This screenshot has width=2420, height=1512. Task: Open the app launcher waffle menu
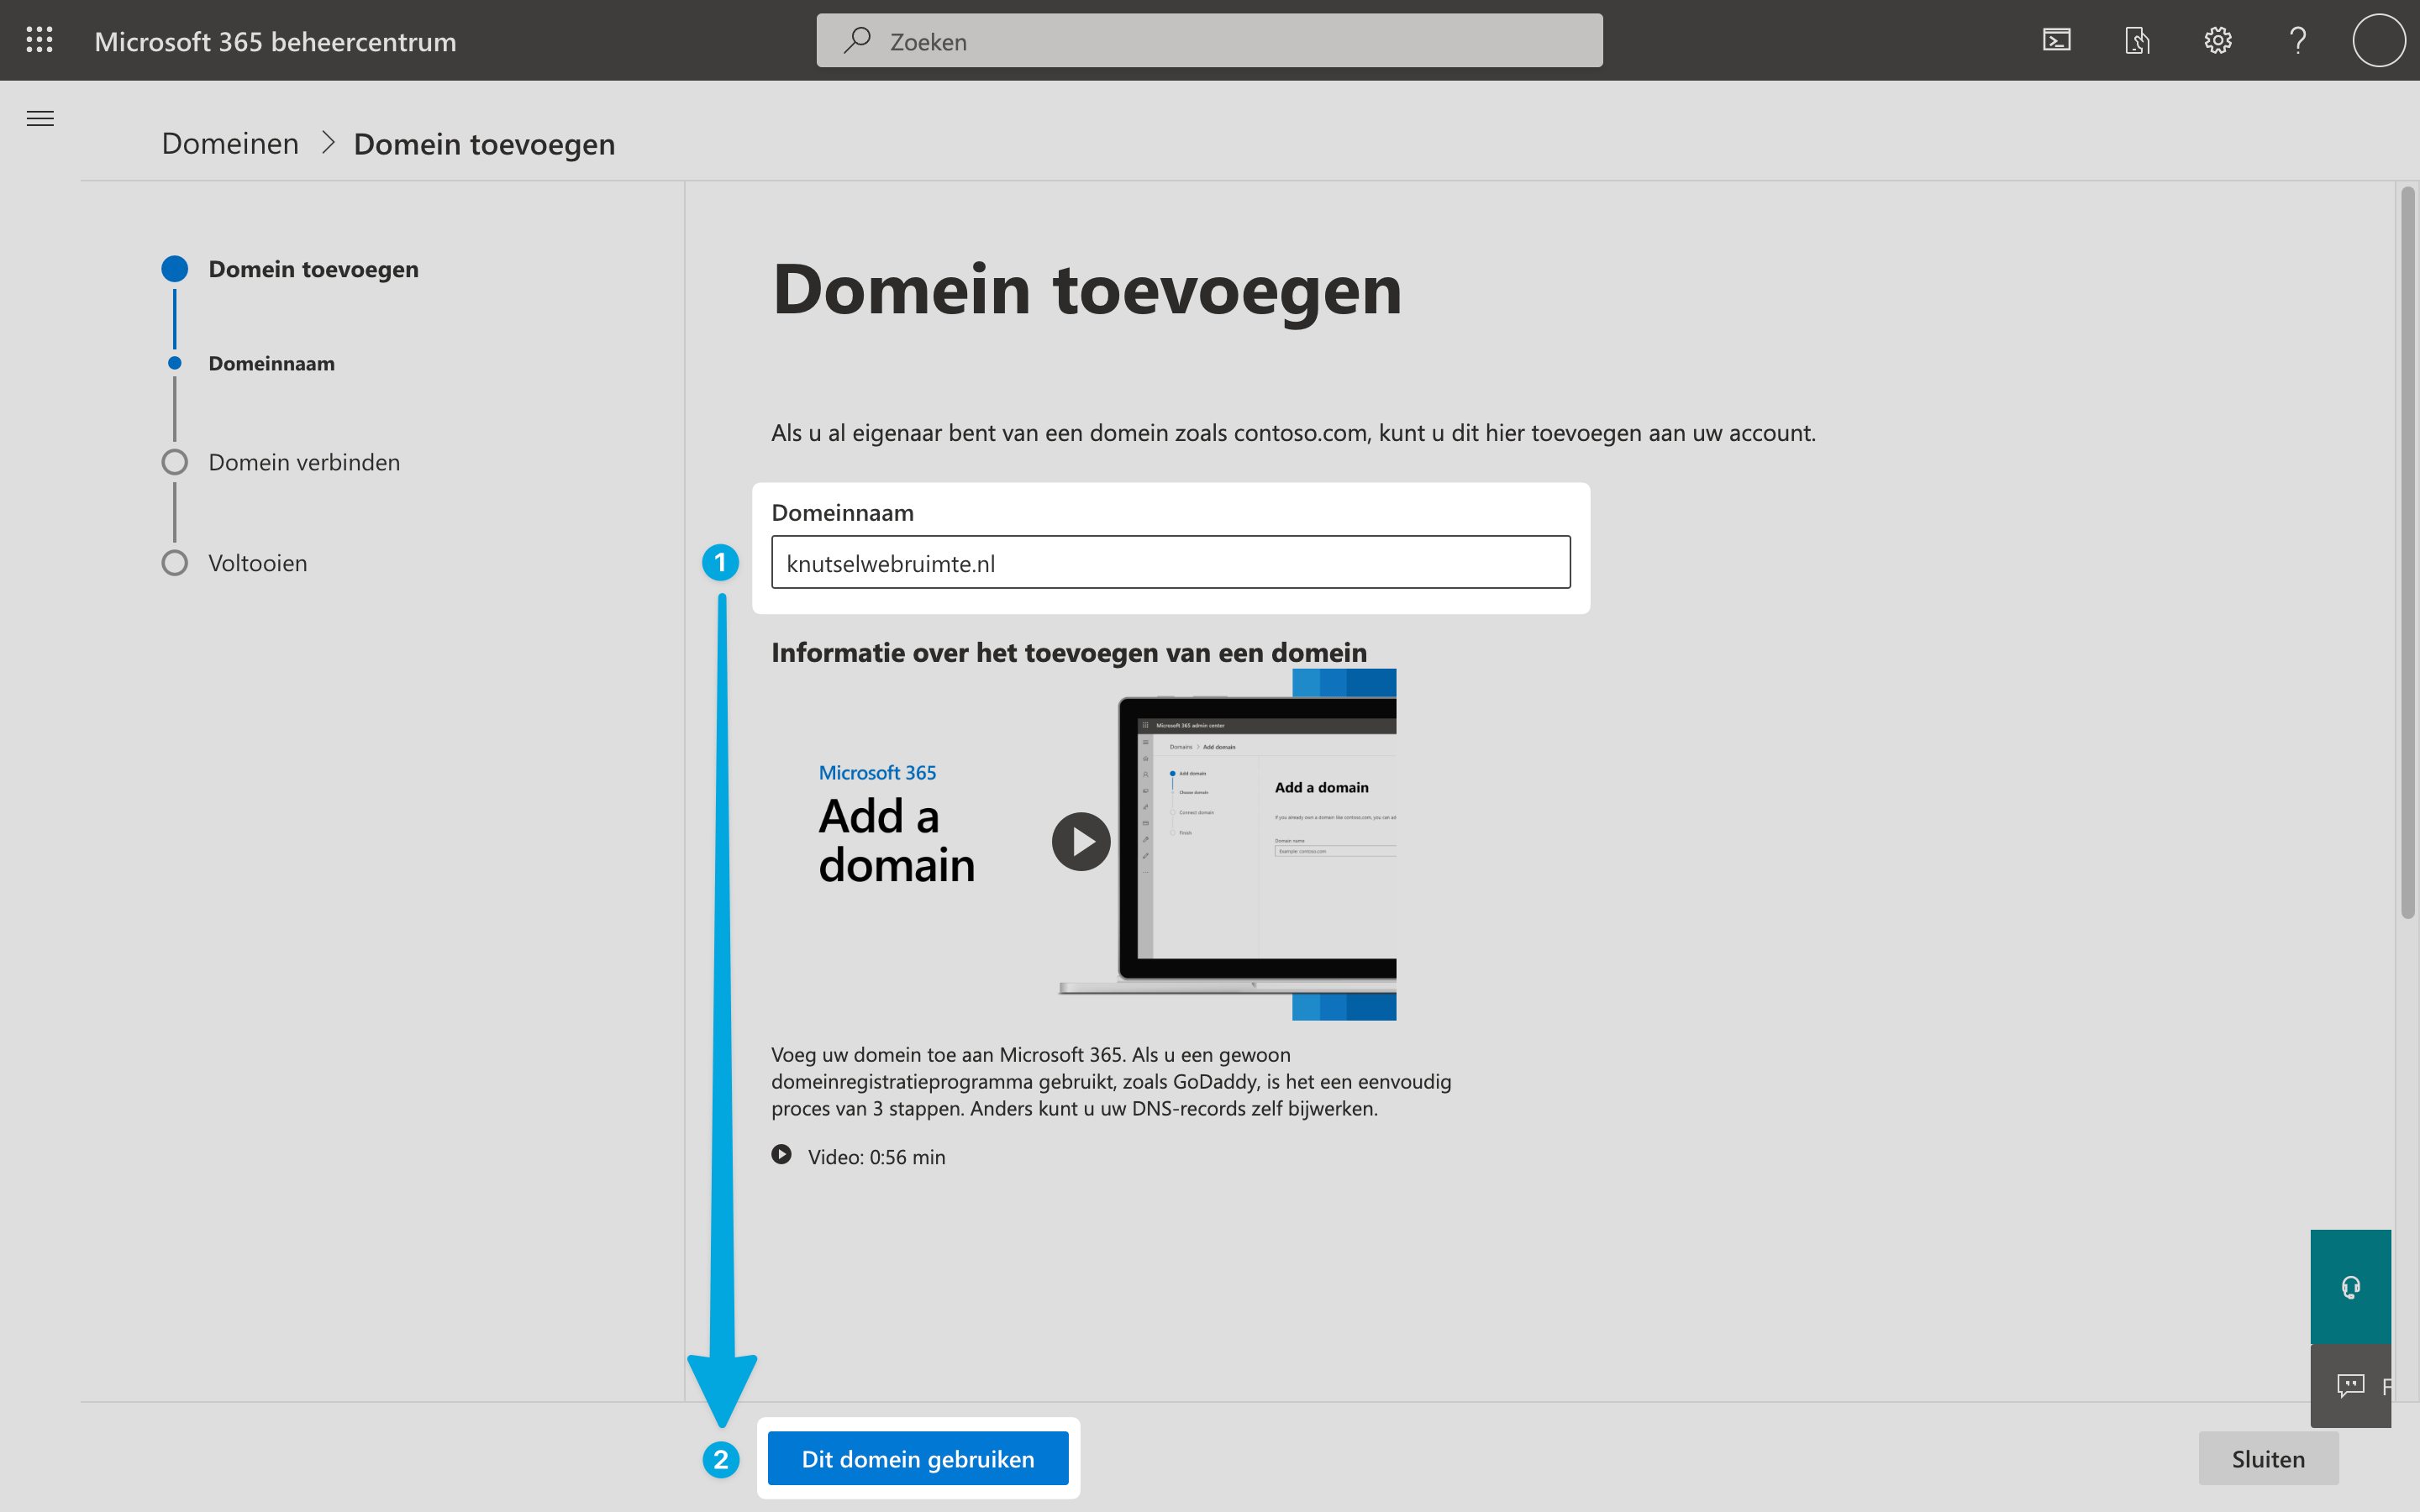pyautogui.click(x=40, y=40)
